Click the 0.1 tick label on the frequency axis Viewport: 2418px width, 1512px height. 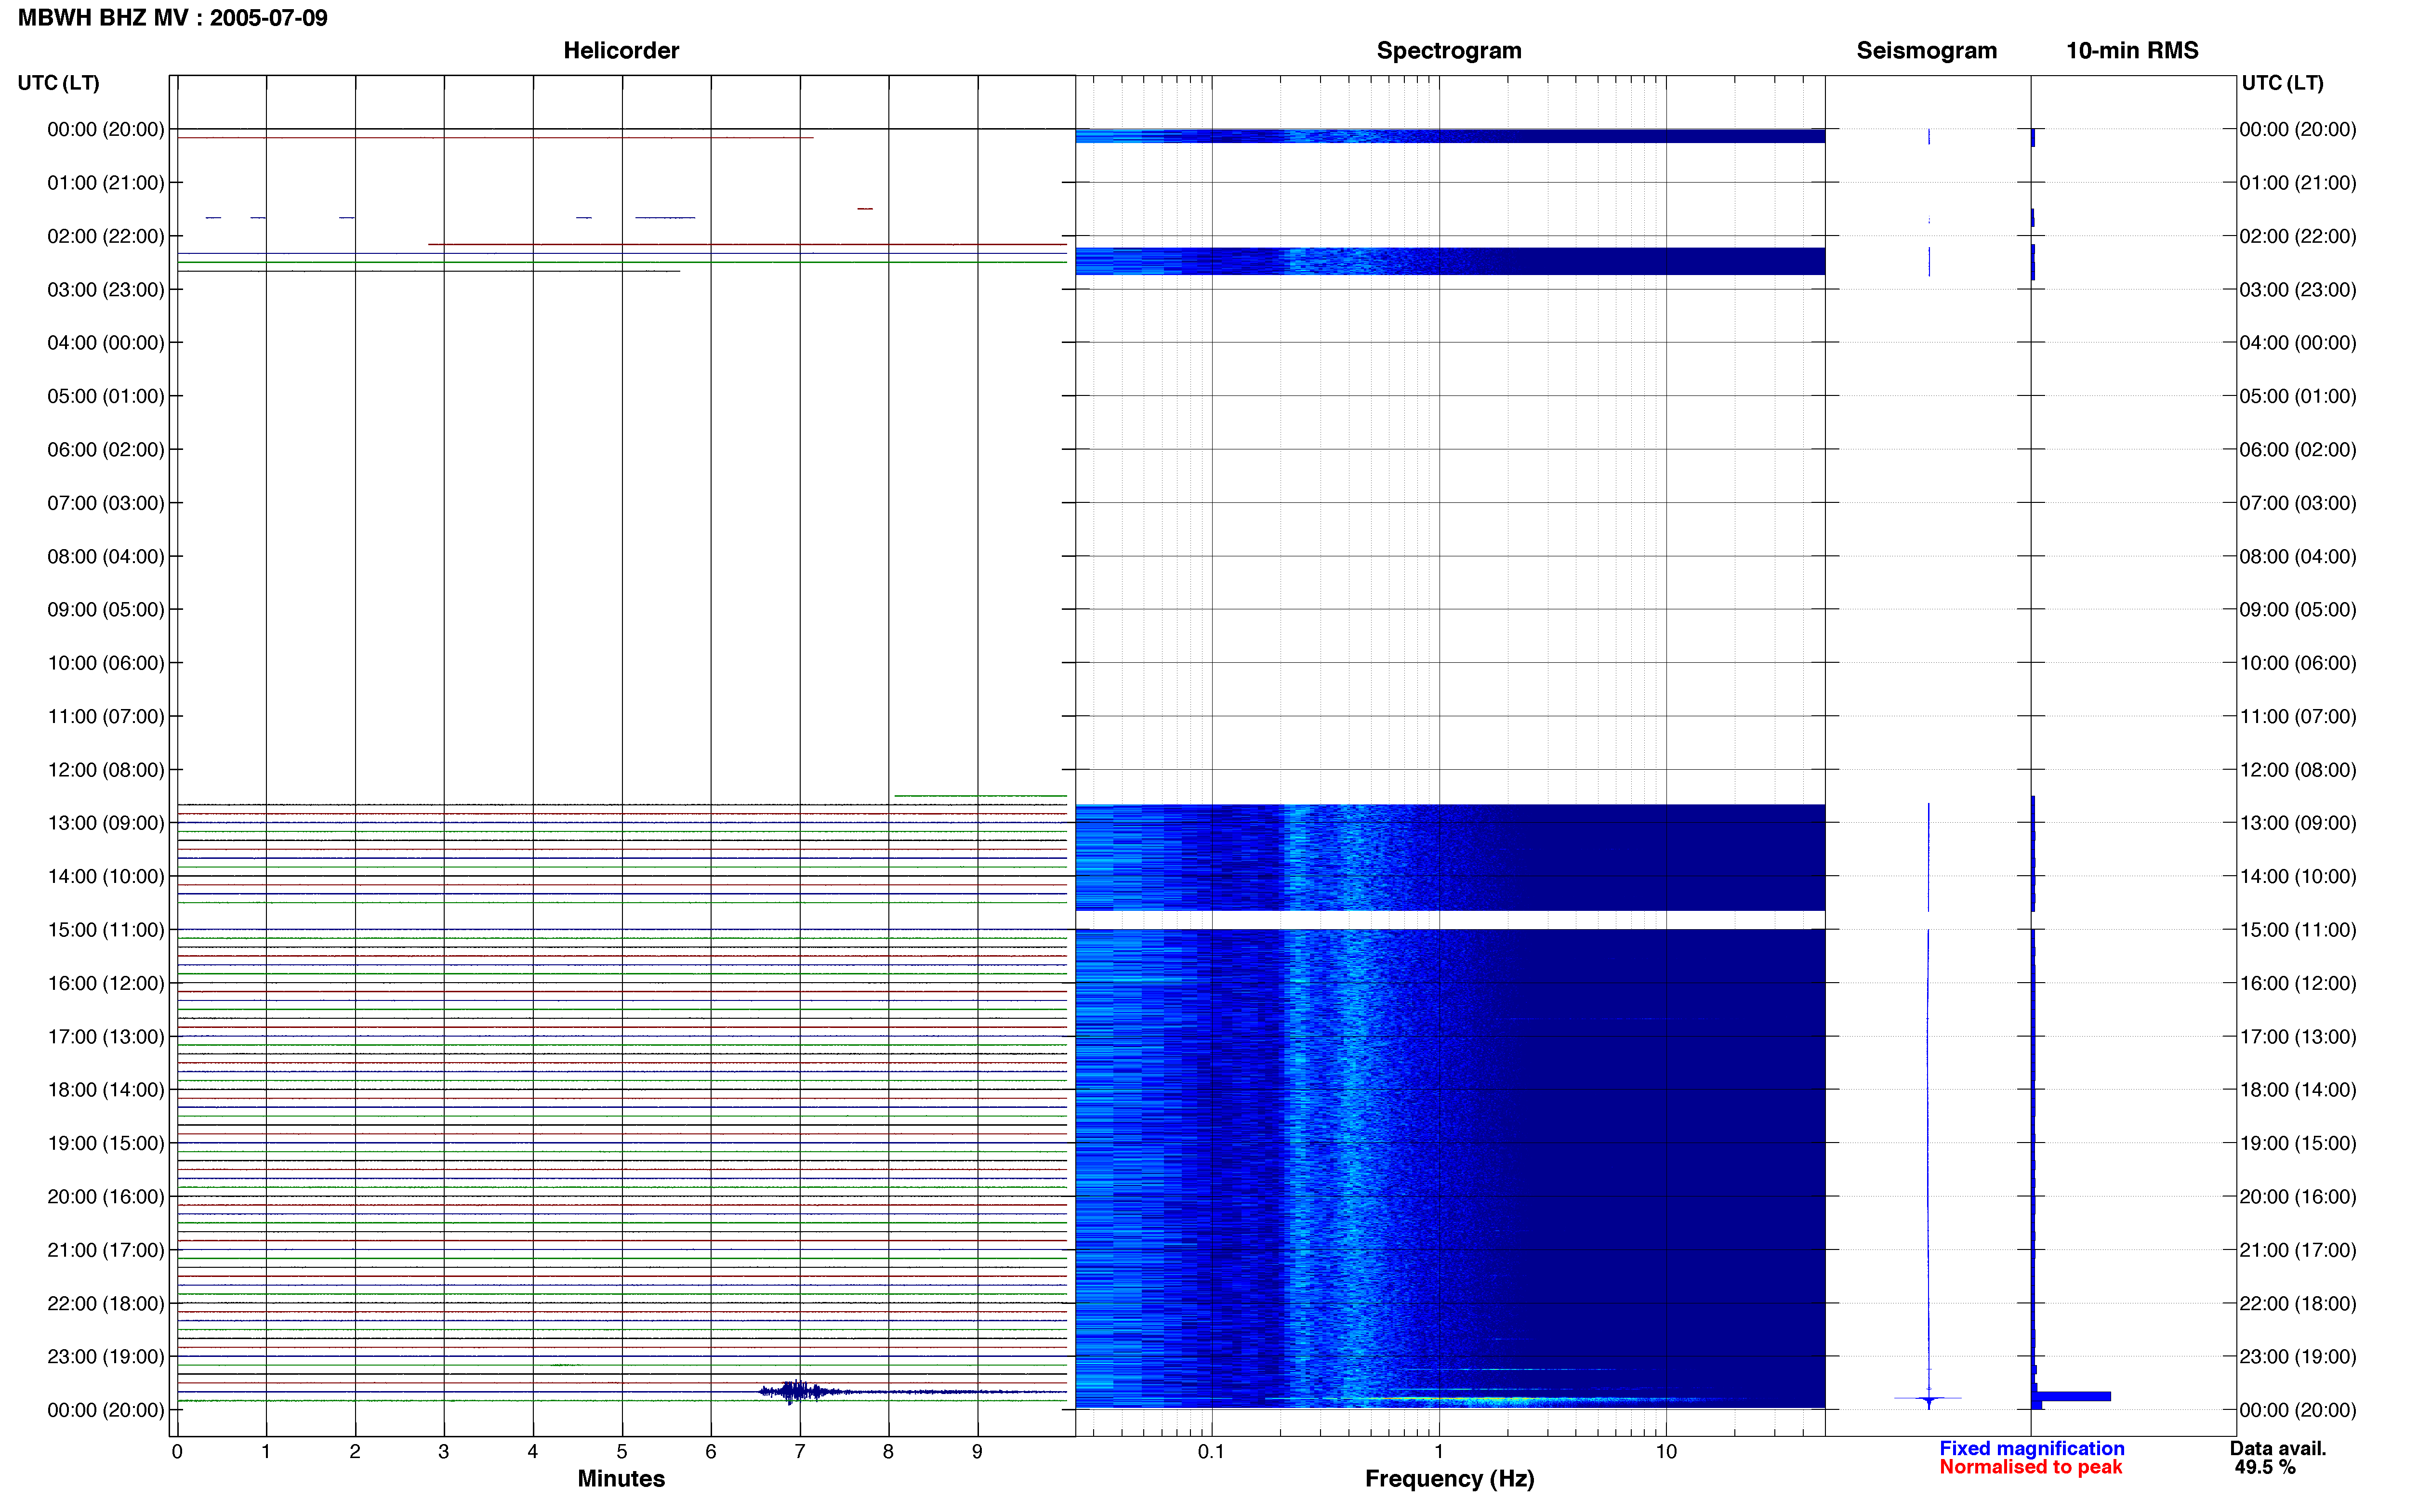click(1211, 1452)
